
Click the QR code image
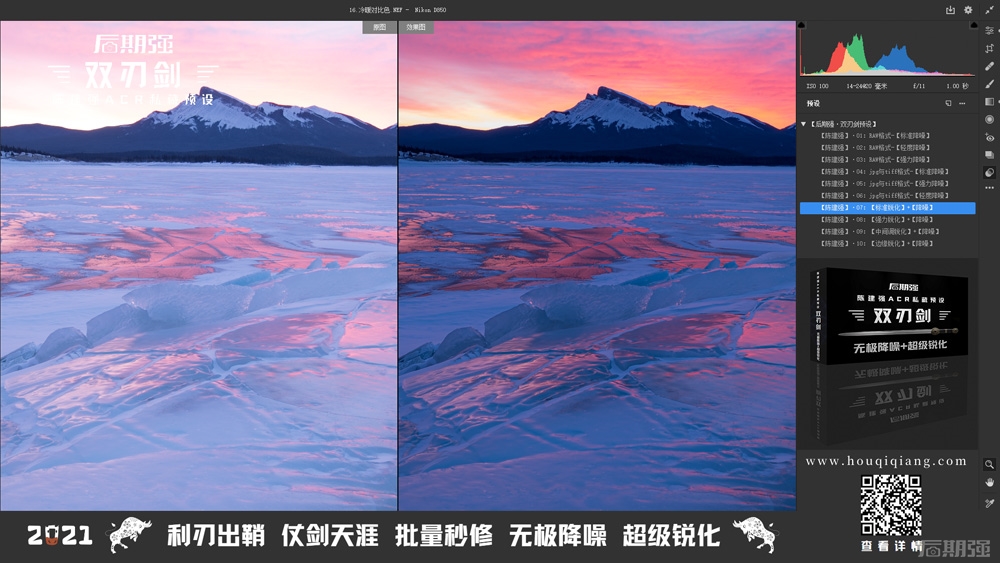coord(891,506)
